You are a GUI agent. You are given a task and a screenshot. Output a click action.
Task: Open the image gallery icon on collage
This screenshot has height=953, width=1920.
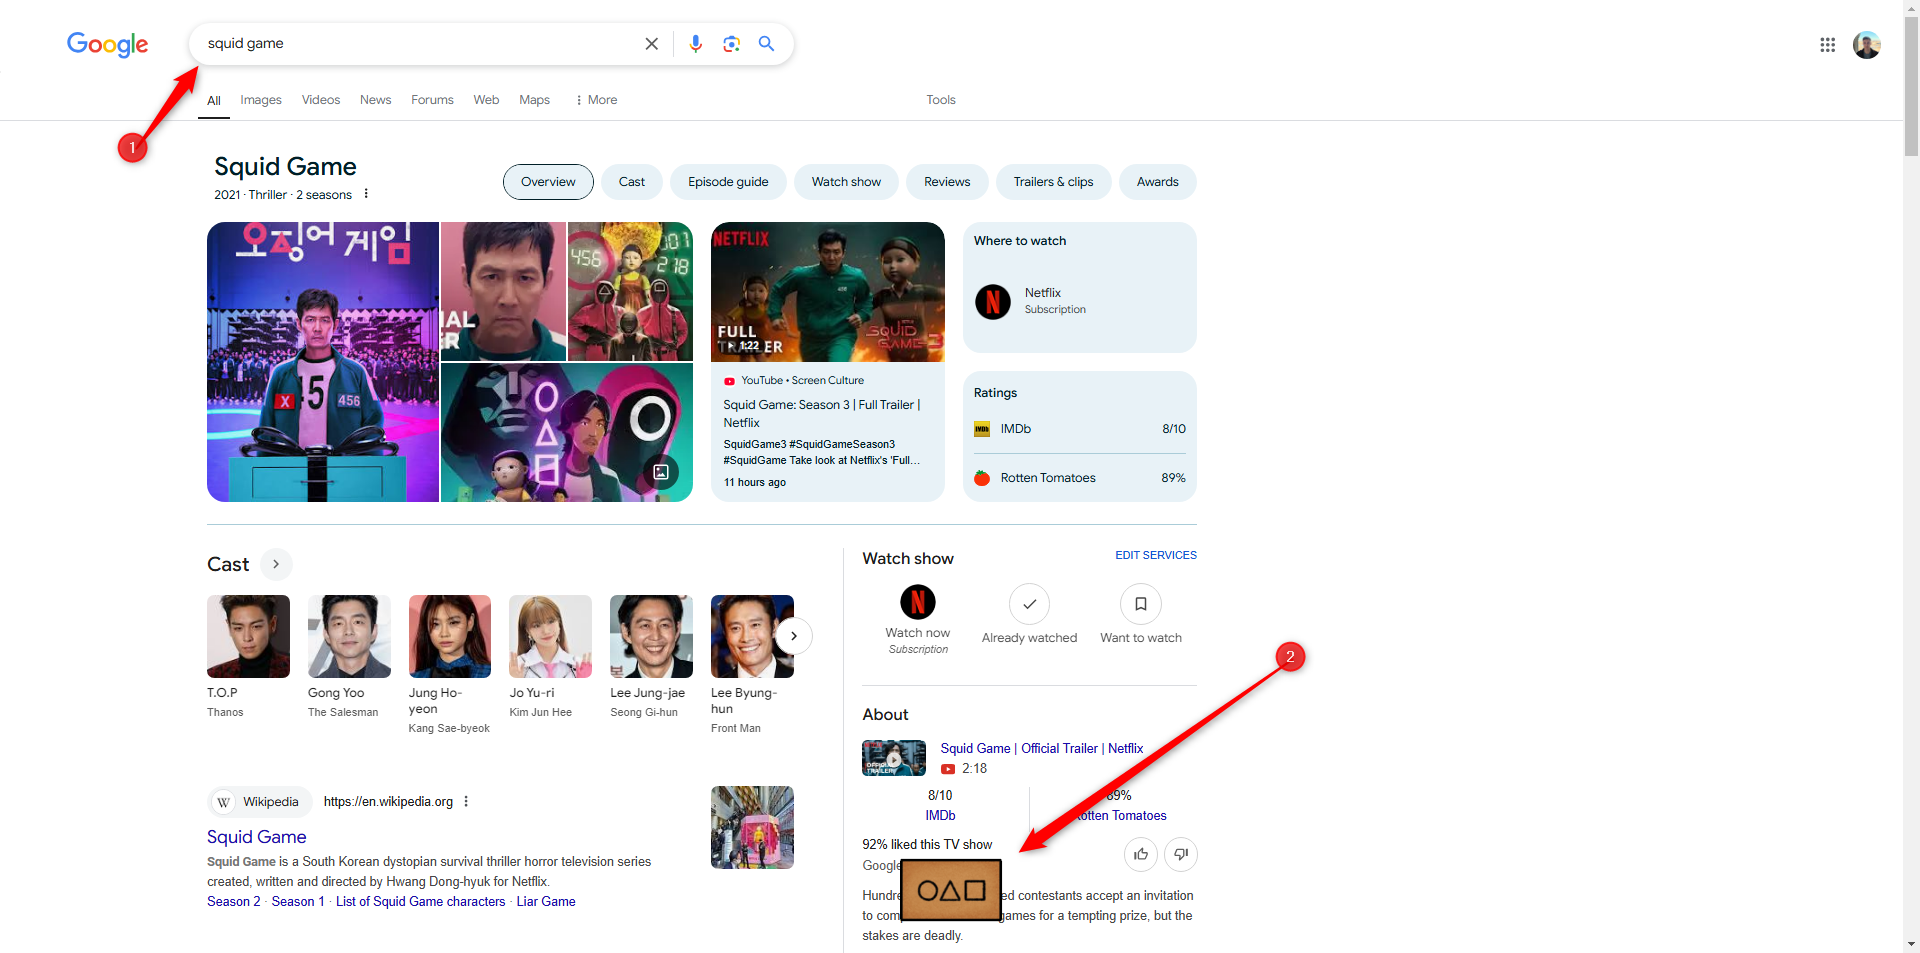point(661,472)
